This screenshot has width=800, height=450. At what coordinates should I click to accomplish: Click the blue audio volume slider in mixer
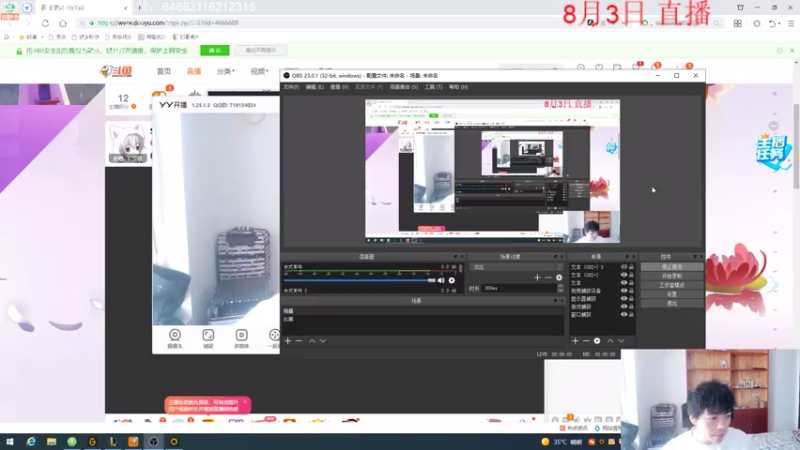click(x=359, y=280)
